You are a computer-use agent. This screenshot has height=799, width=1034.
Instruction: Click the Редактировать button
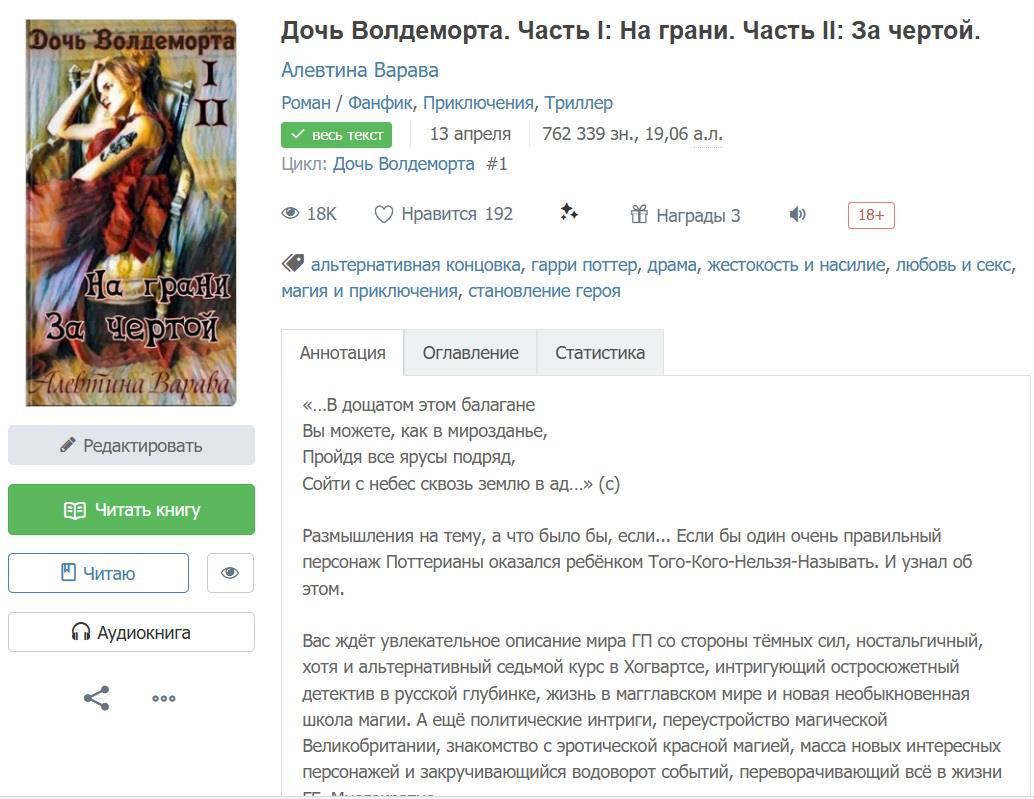point(131,445)
